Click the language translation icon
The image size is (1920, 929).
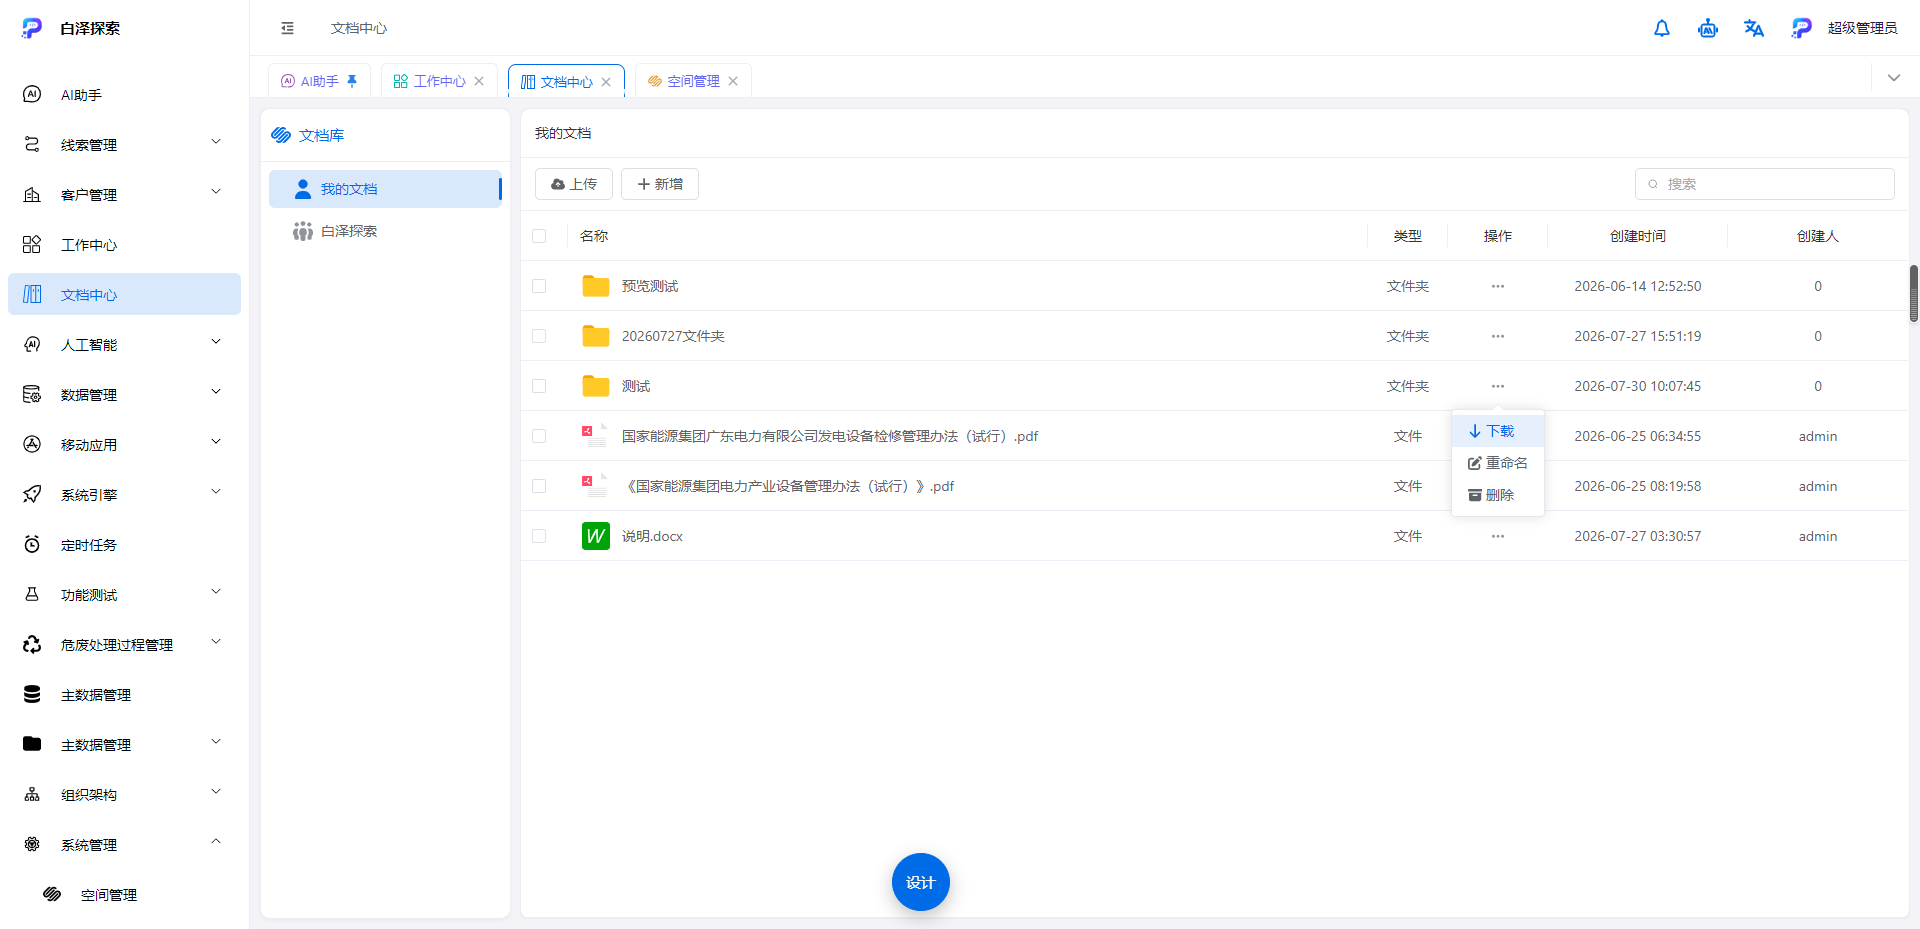point(1754,28)
